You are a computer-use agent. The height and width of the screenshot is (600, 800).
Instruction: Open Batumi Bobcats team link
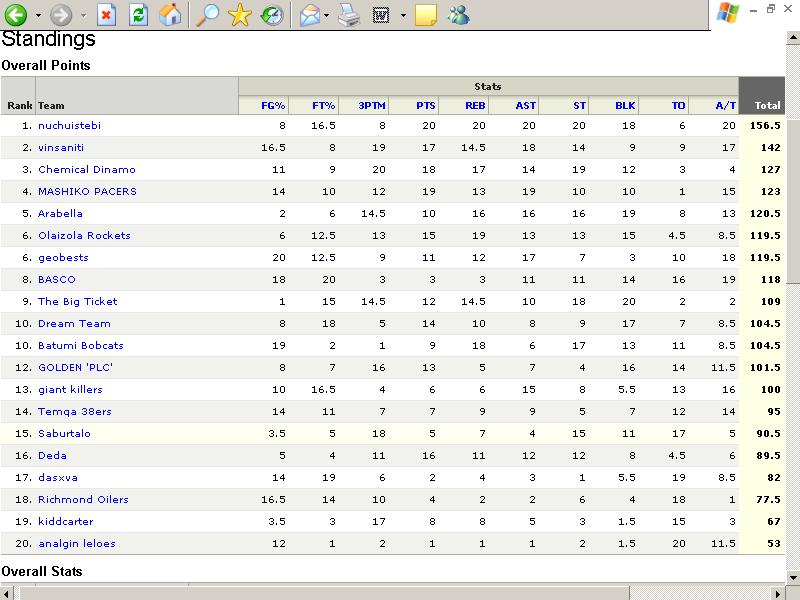pyautogui.click(x=81, y=345)
